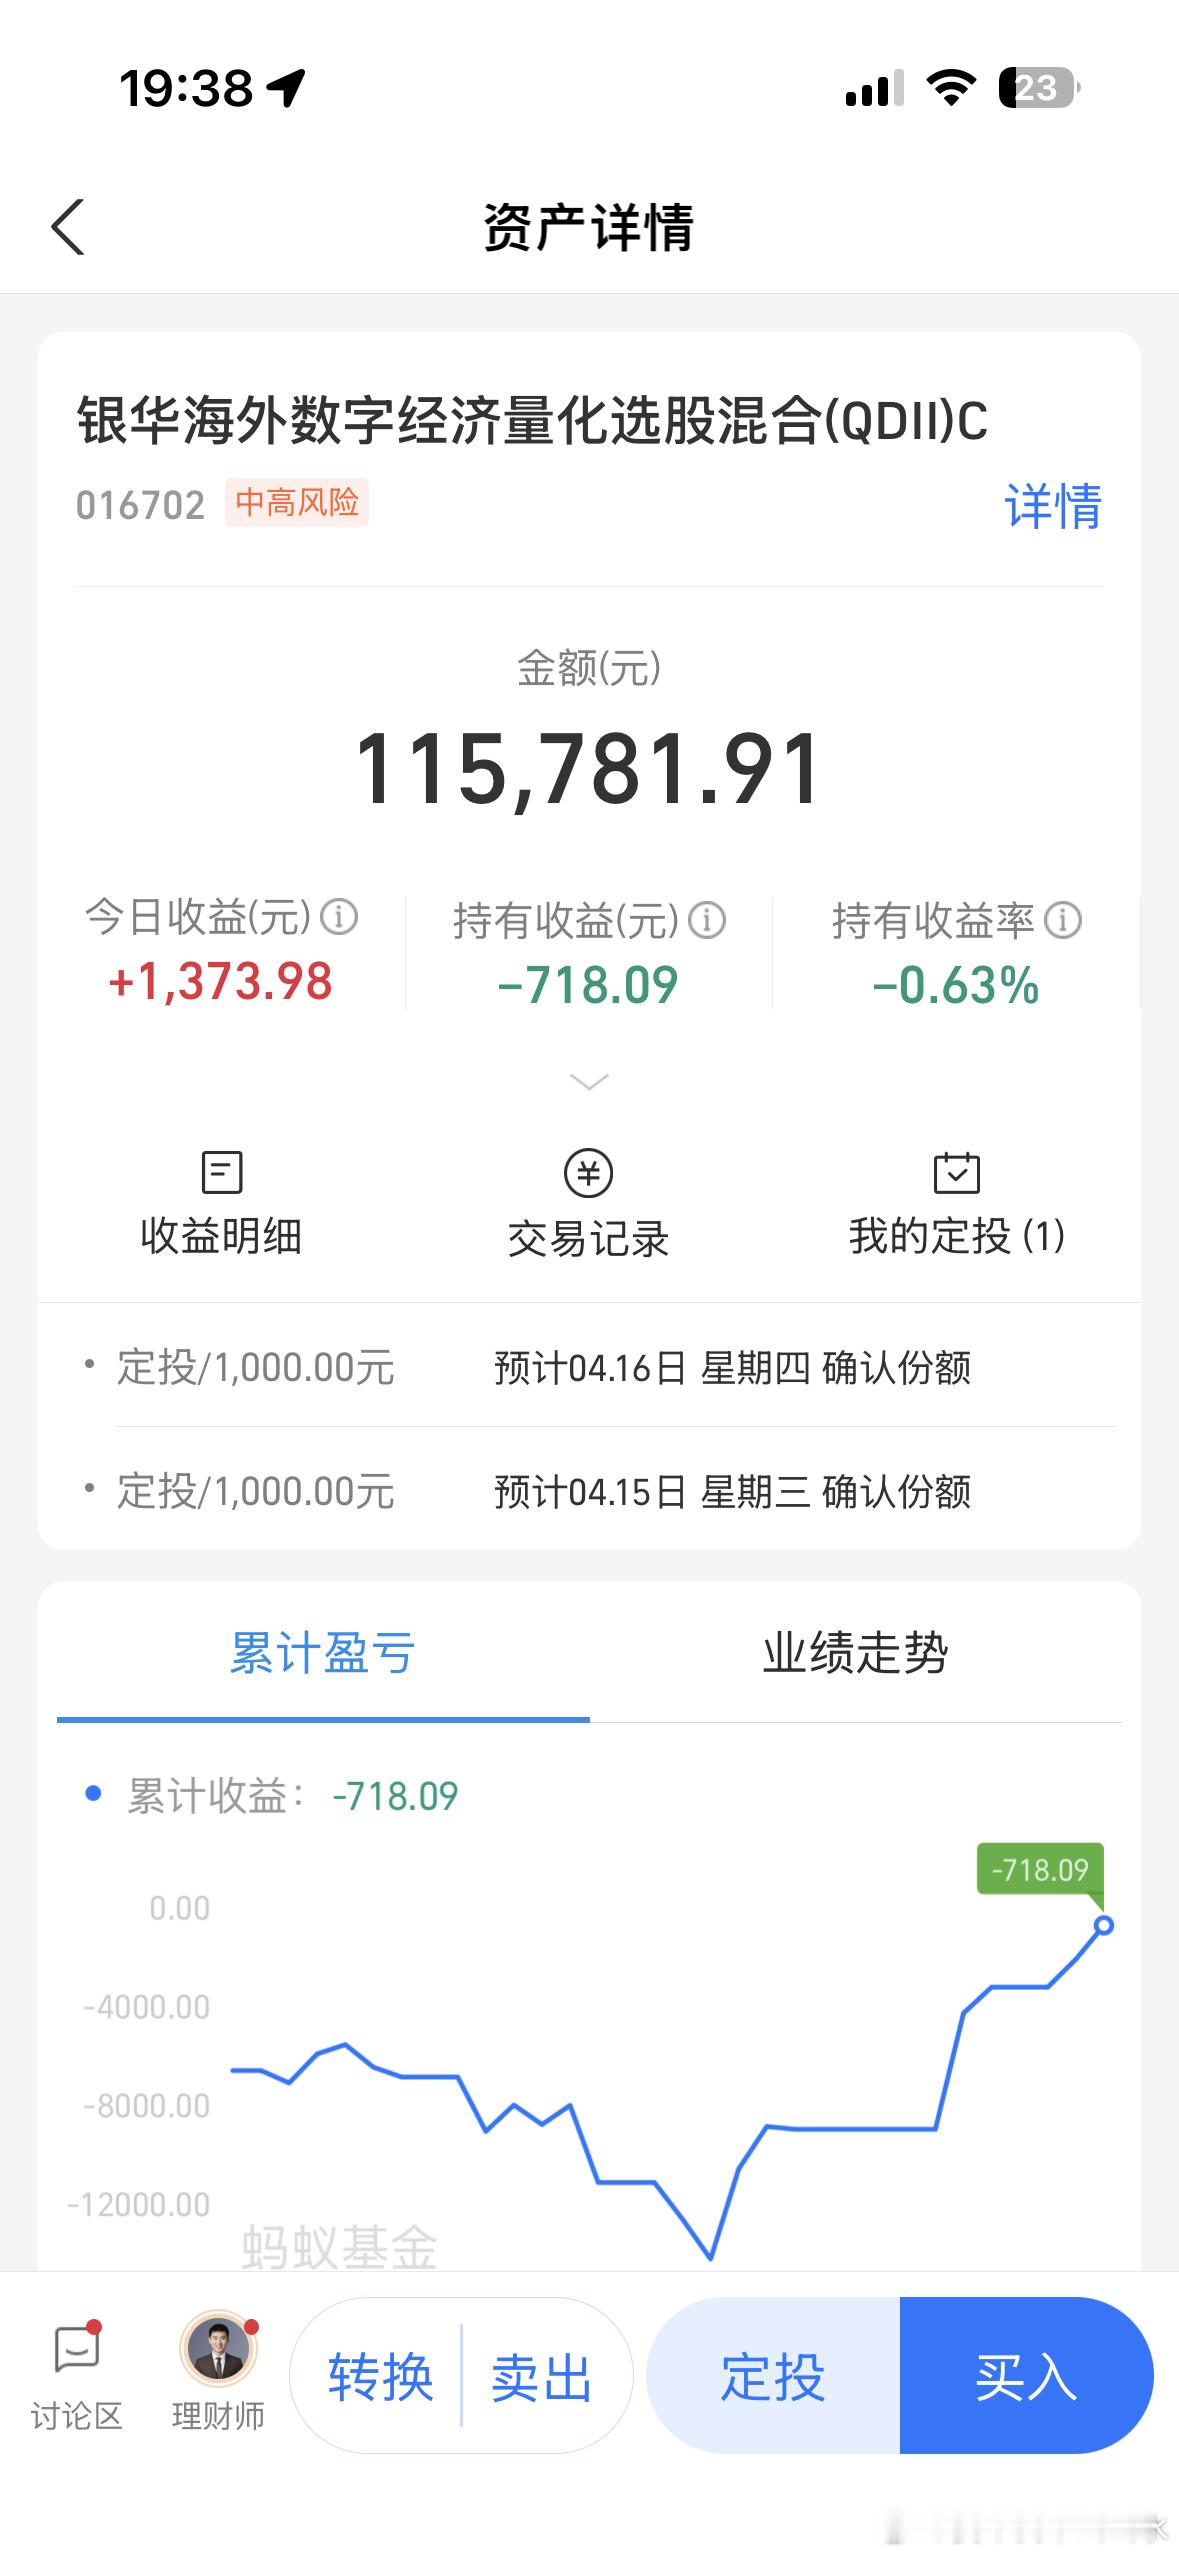The width and height of the screenshot is (1179, 2556).
Task: Open the 定投 row confirming 04.16日 星期四
Action: [589, 1368]
